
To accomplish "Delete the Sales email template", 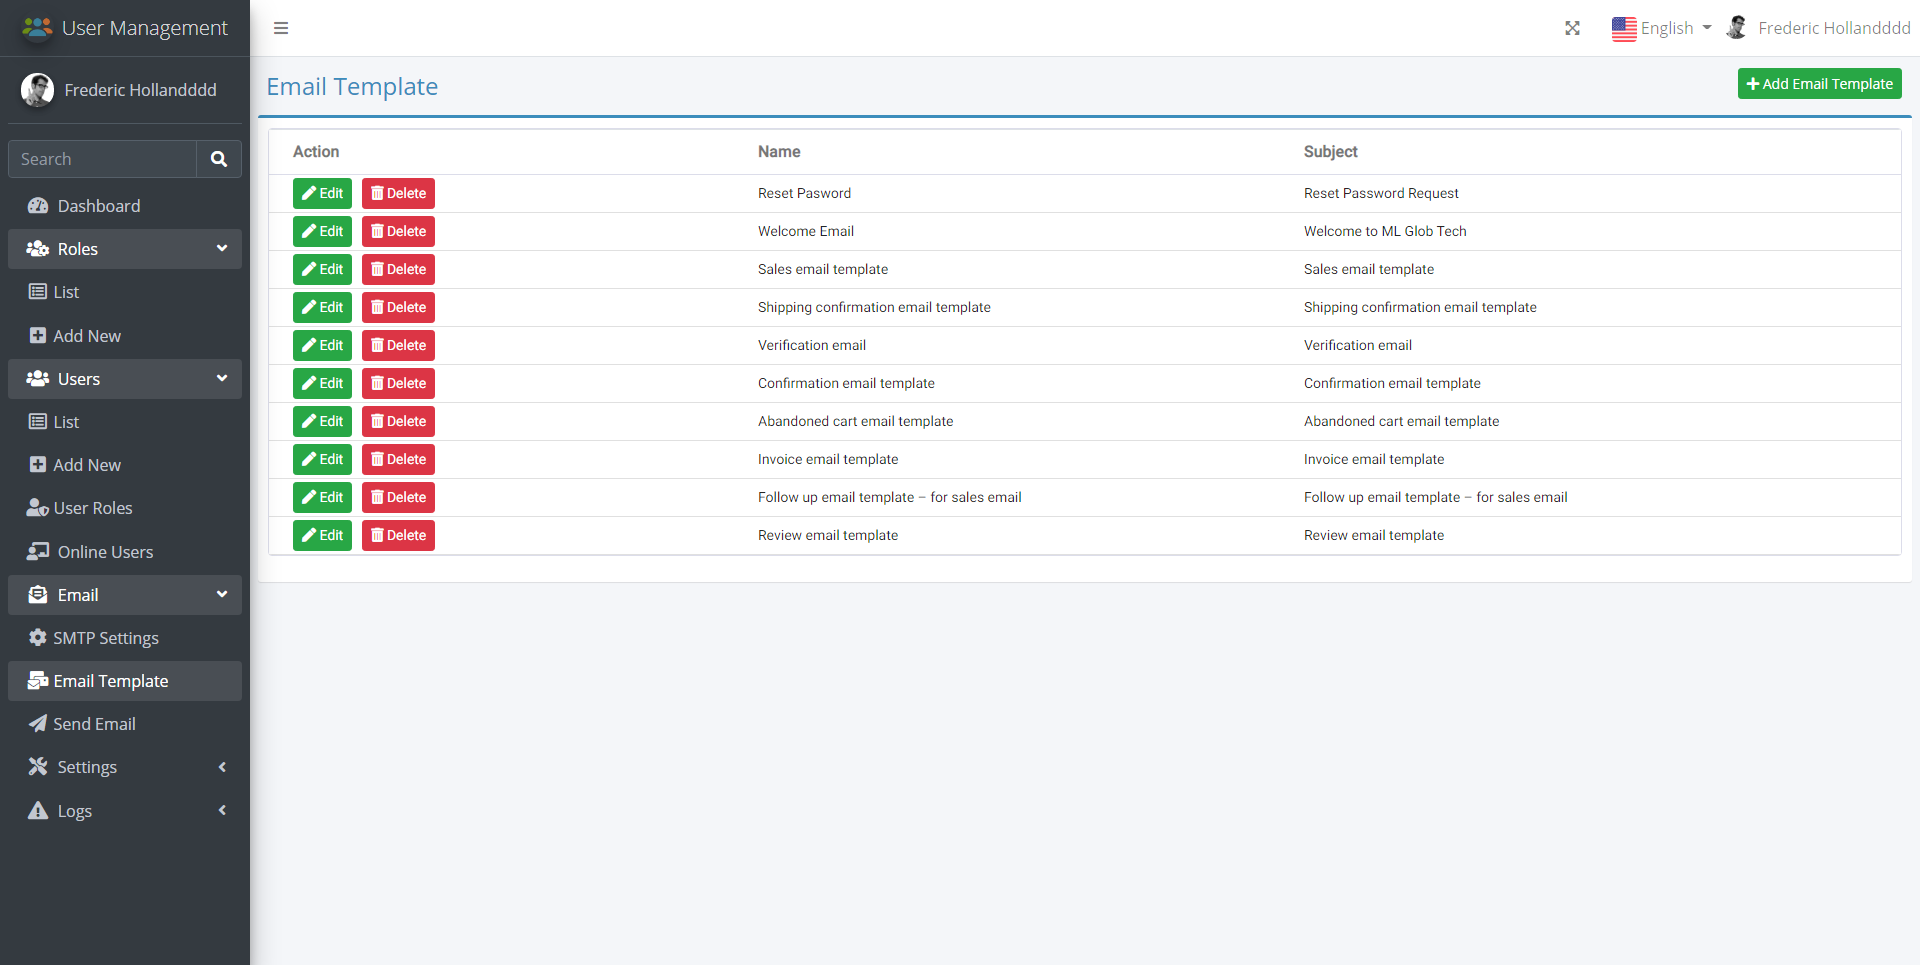I will click(x=398, y=269).
